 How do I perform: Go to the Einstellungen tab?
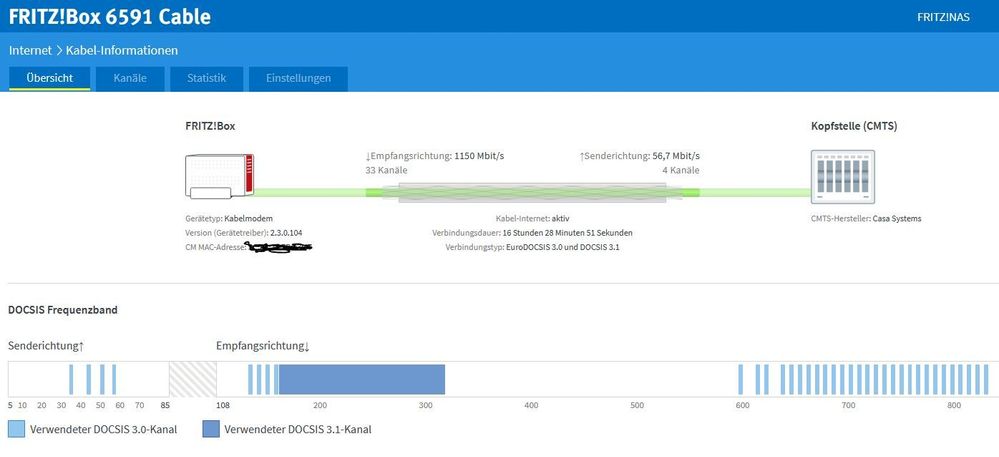pyautogui.click(x=298, y=78)
